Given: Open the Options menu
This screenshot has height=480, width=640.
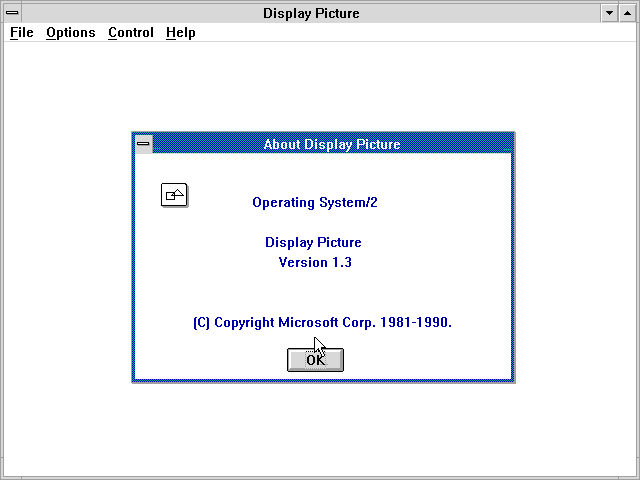Looking at the screenshot, I should pos(71,33).
